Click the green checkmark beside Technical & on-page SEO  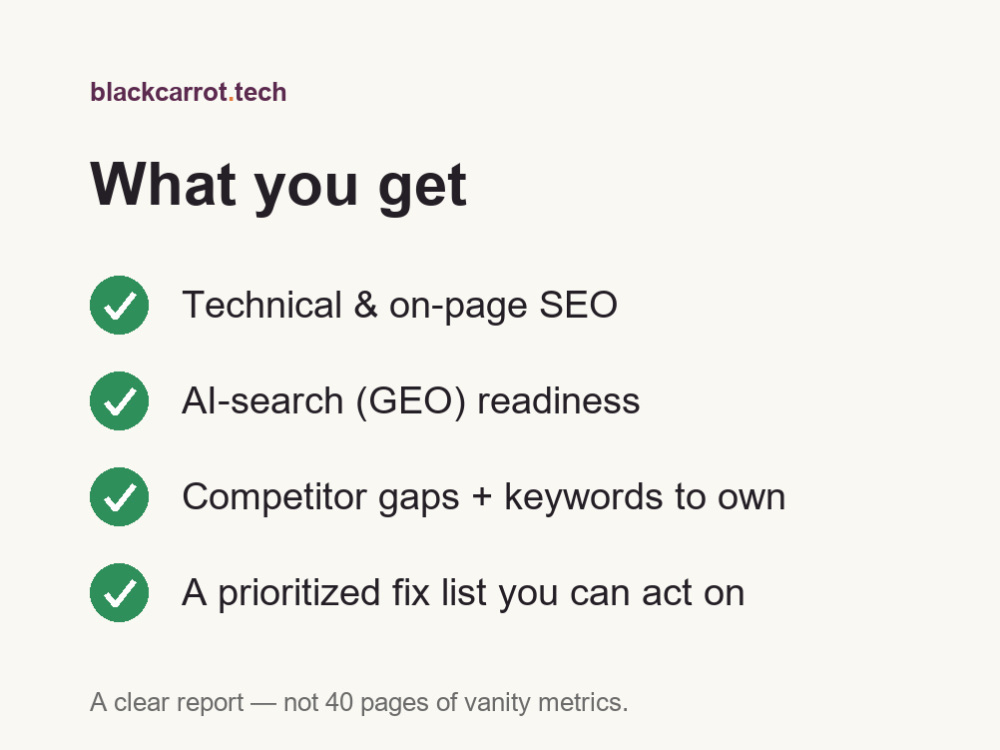coord(119,305)
